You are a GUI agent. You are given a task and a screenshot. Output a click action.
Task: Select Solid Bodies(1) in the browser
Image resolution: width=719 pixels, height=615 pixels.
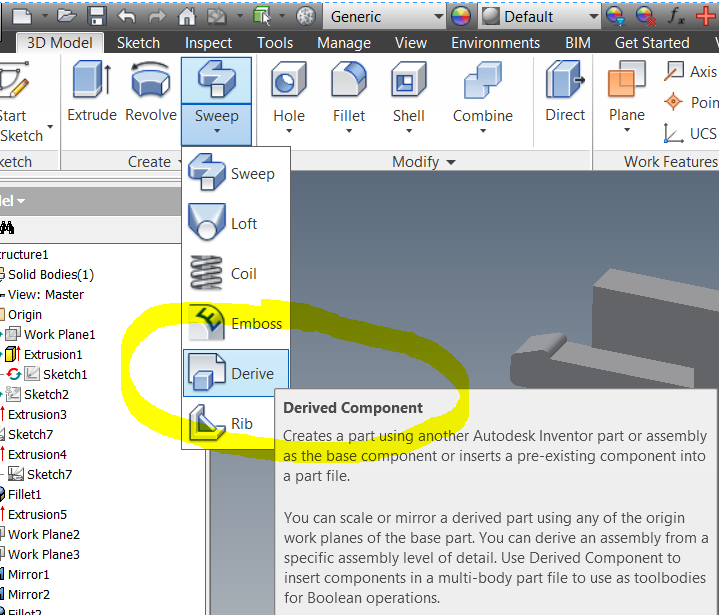point(50,274)
